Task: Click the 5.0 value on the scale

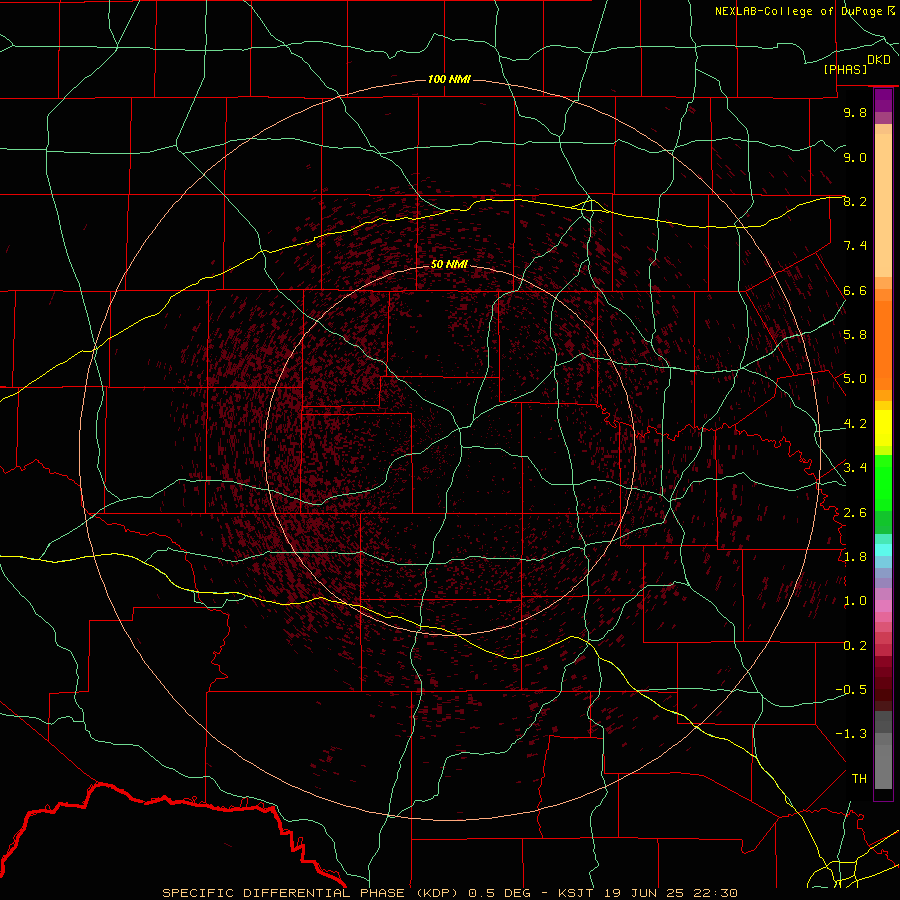Action: click(x=855, y=379)
